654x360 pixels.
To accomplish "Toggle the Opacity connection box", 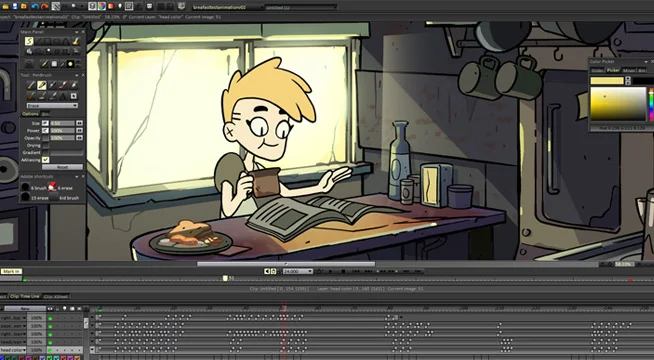I will [x=45, y=138].
